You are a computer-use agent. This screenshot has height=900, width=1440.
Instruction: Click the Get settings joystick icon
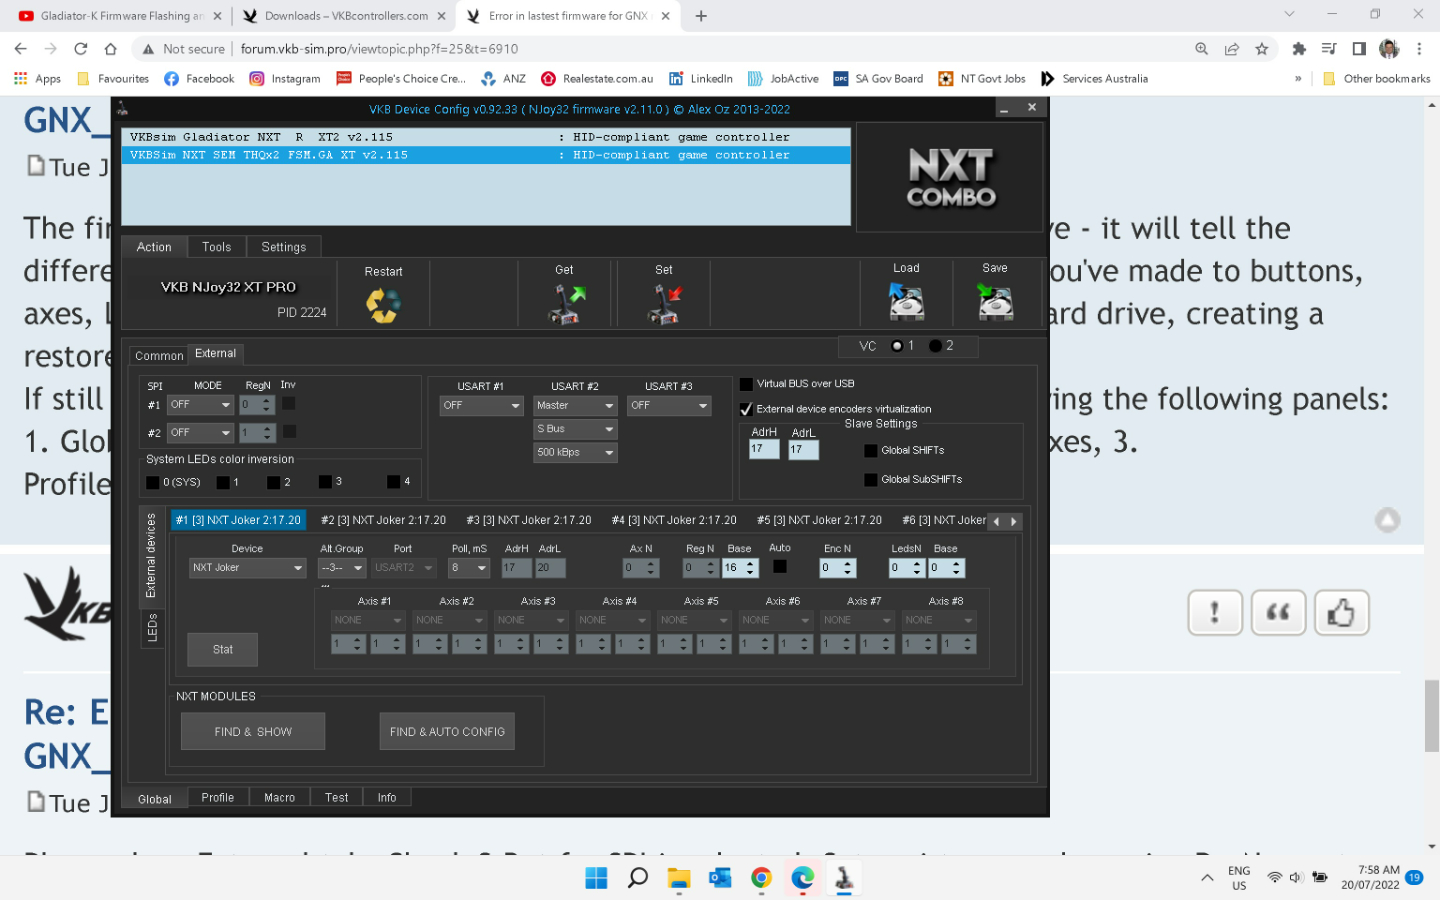[x=566, y=304]
